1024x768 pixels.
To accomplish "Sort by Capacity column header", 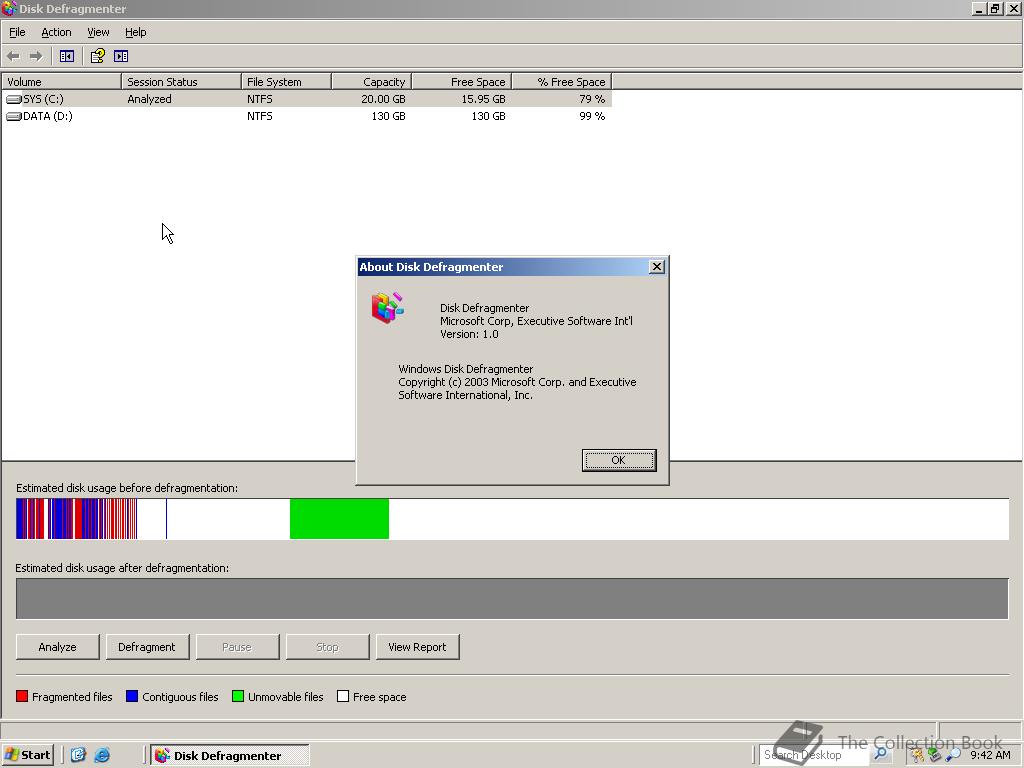I will point(372,82).
